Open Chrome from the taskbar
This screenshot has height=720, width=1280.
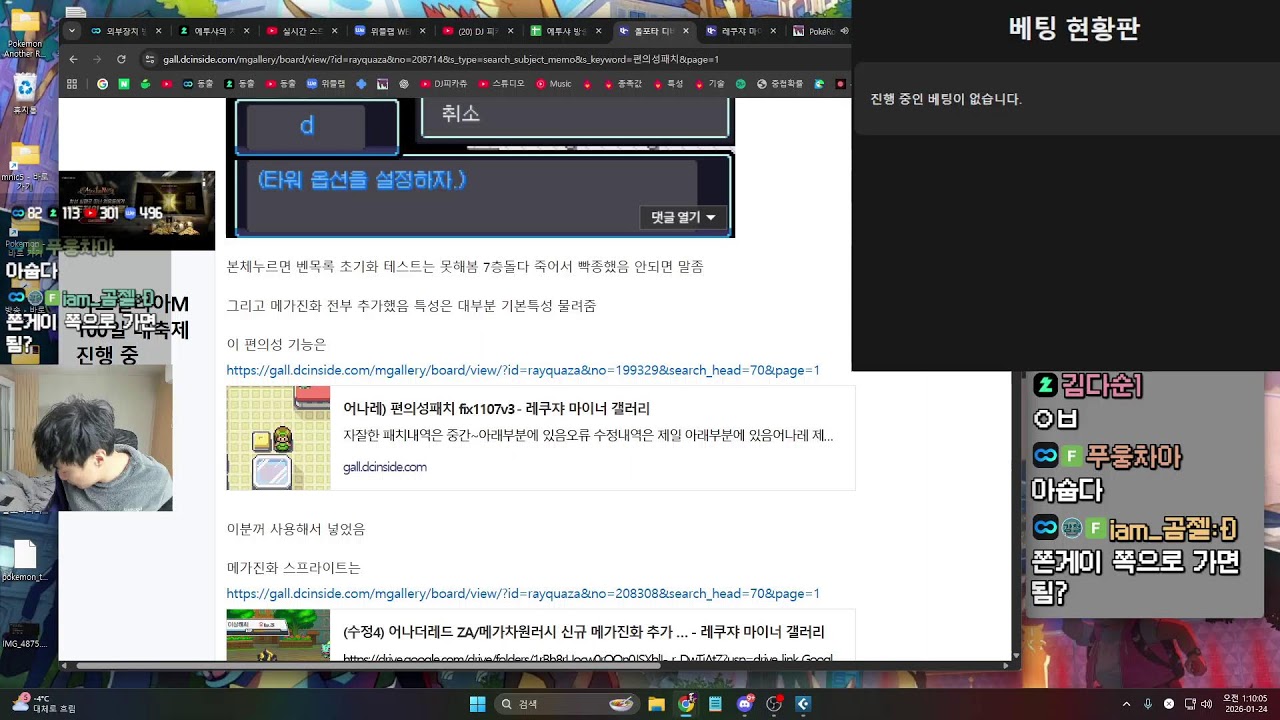pos(686,704)
